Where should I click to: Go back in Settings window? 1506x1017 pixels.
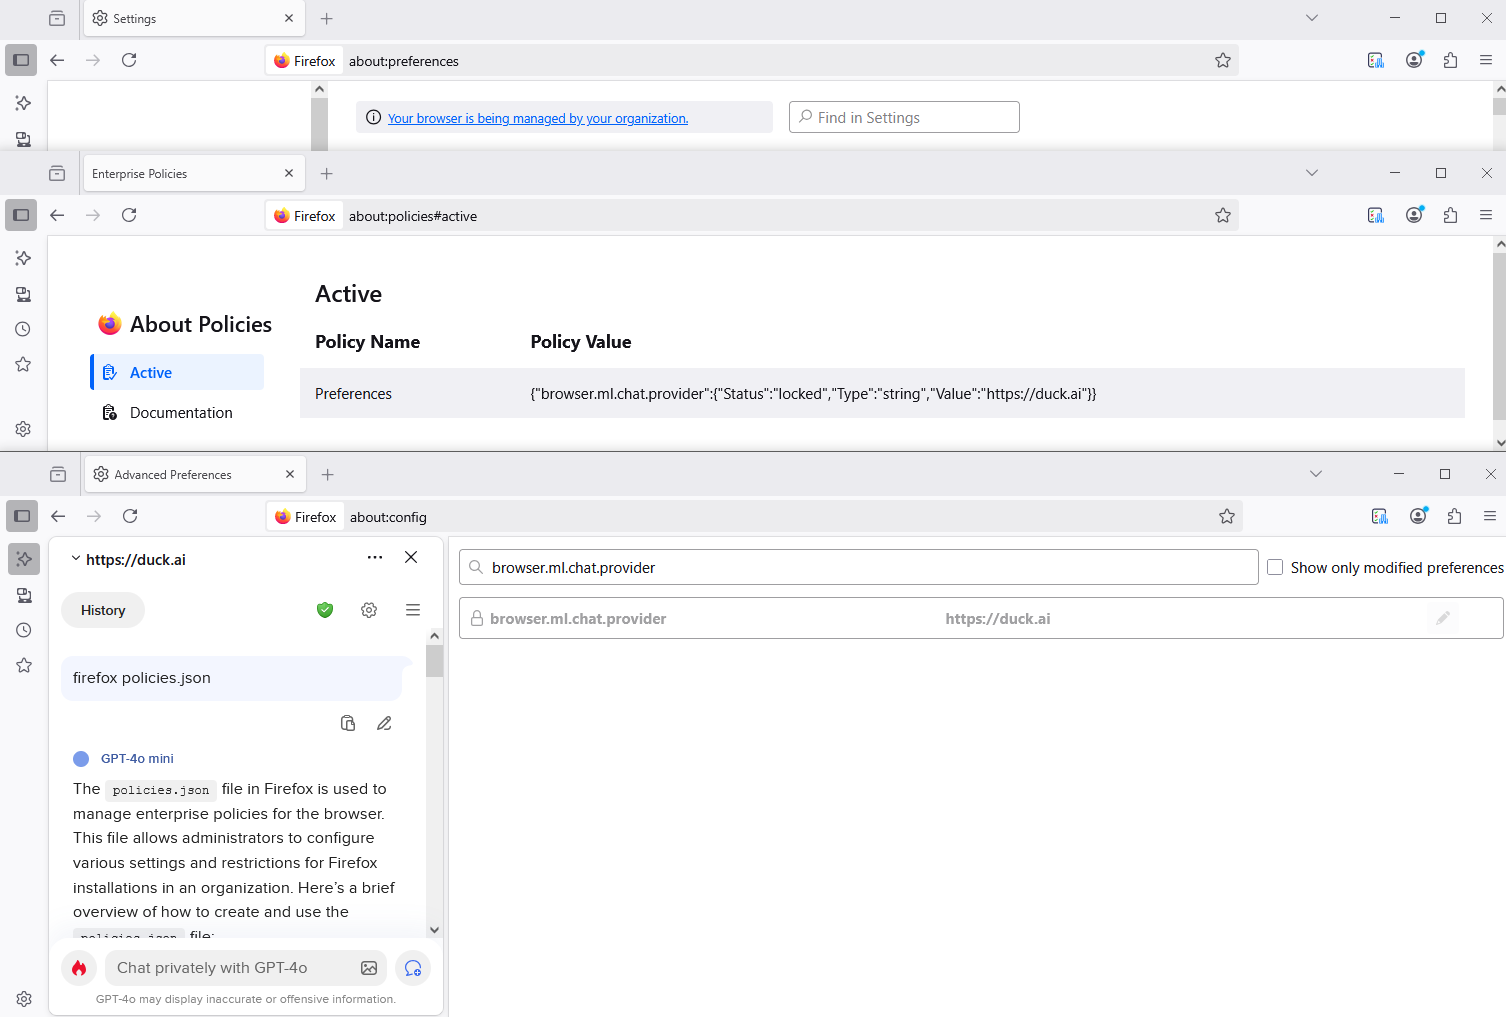[x=57, y=60]
